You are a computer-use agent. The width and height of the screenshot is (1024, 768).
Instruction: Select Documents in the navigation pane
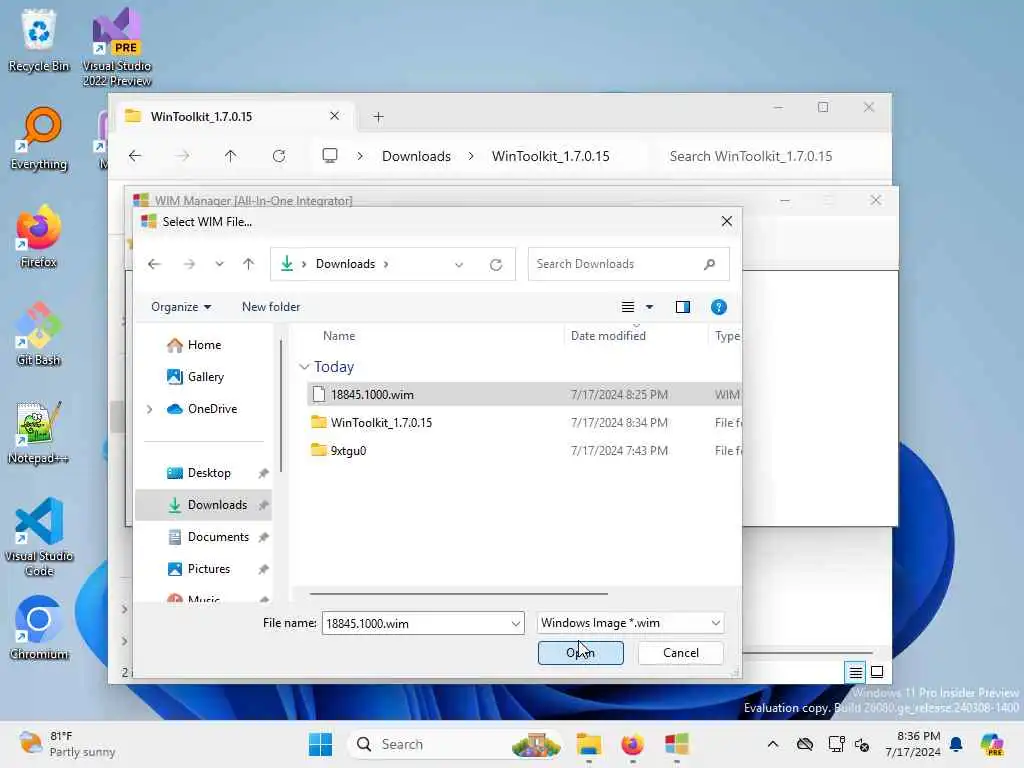(x=203, y=537)
